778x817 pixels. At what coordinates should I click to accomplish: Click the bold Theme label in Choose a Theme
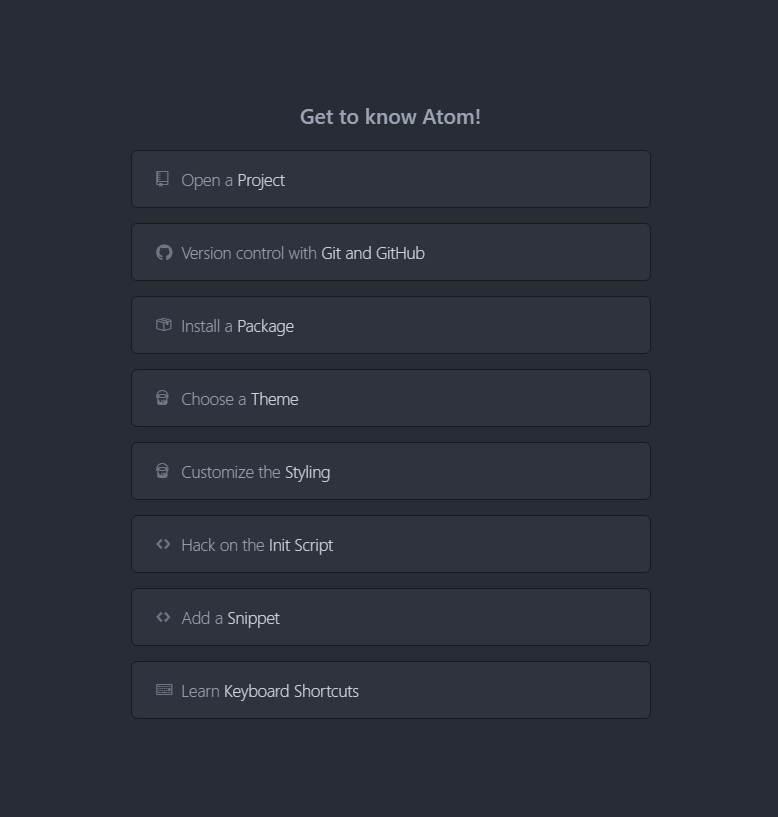[274, 399]
